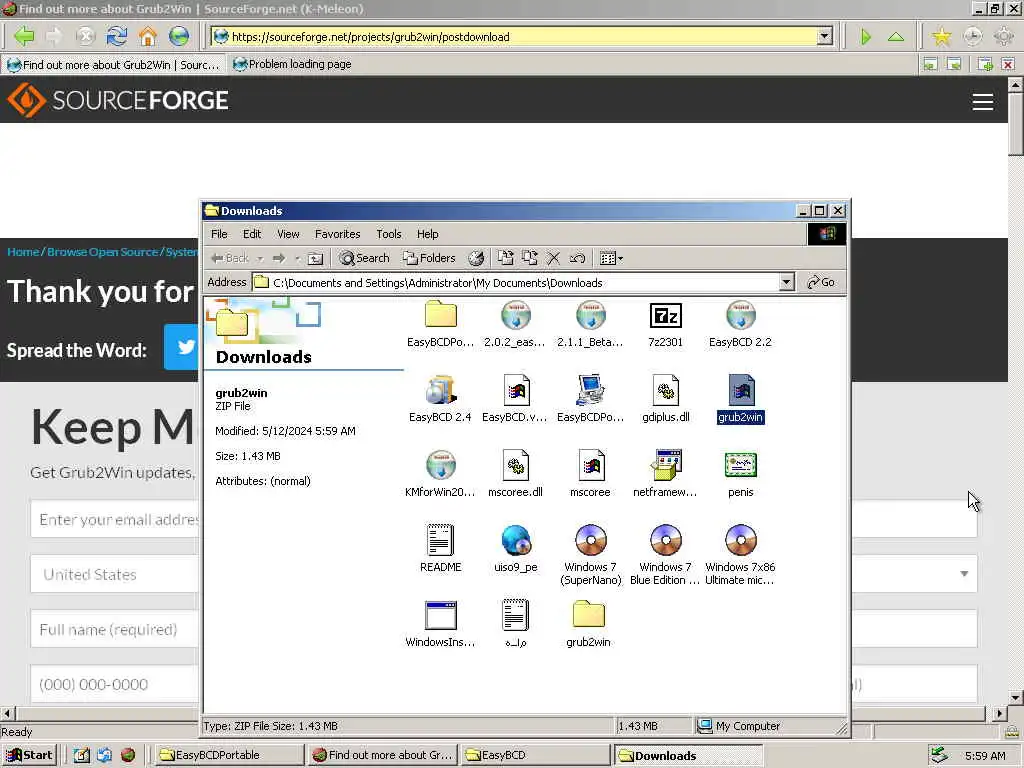Open the File menu in Downloads window
Screen dimensions: 1024x768
tap(219, 234)
